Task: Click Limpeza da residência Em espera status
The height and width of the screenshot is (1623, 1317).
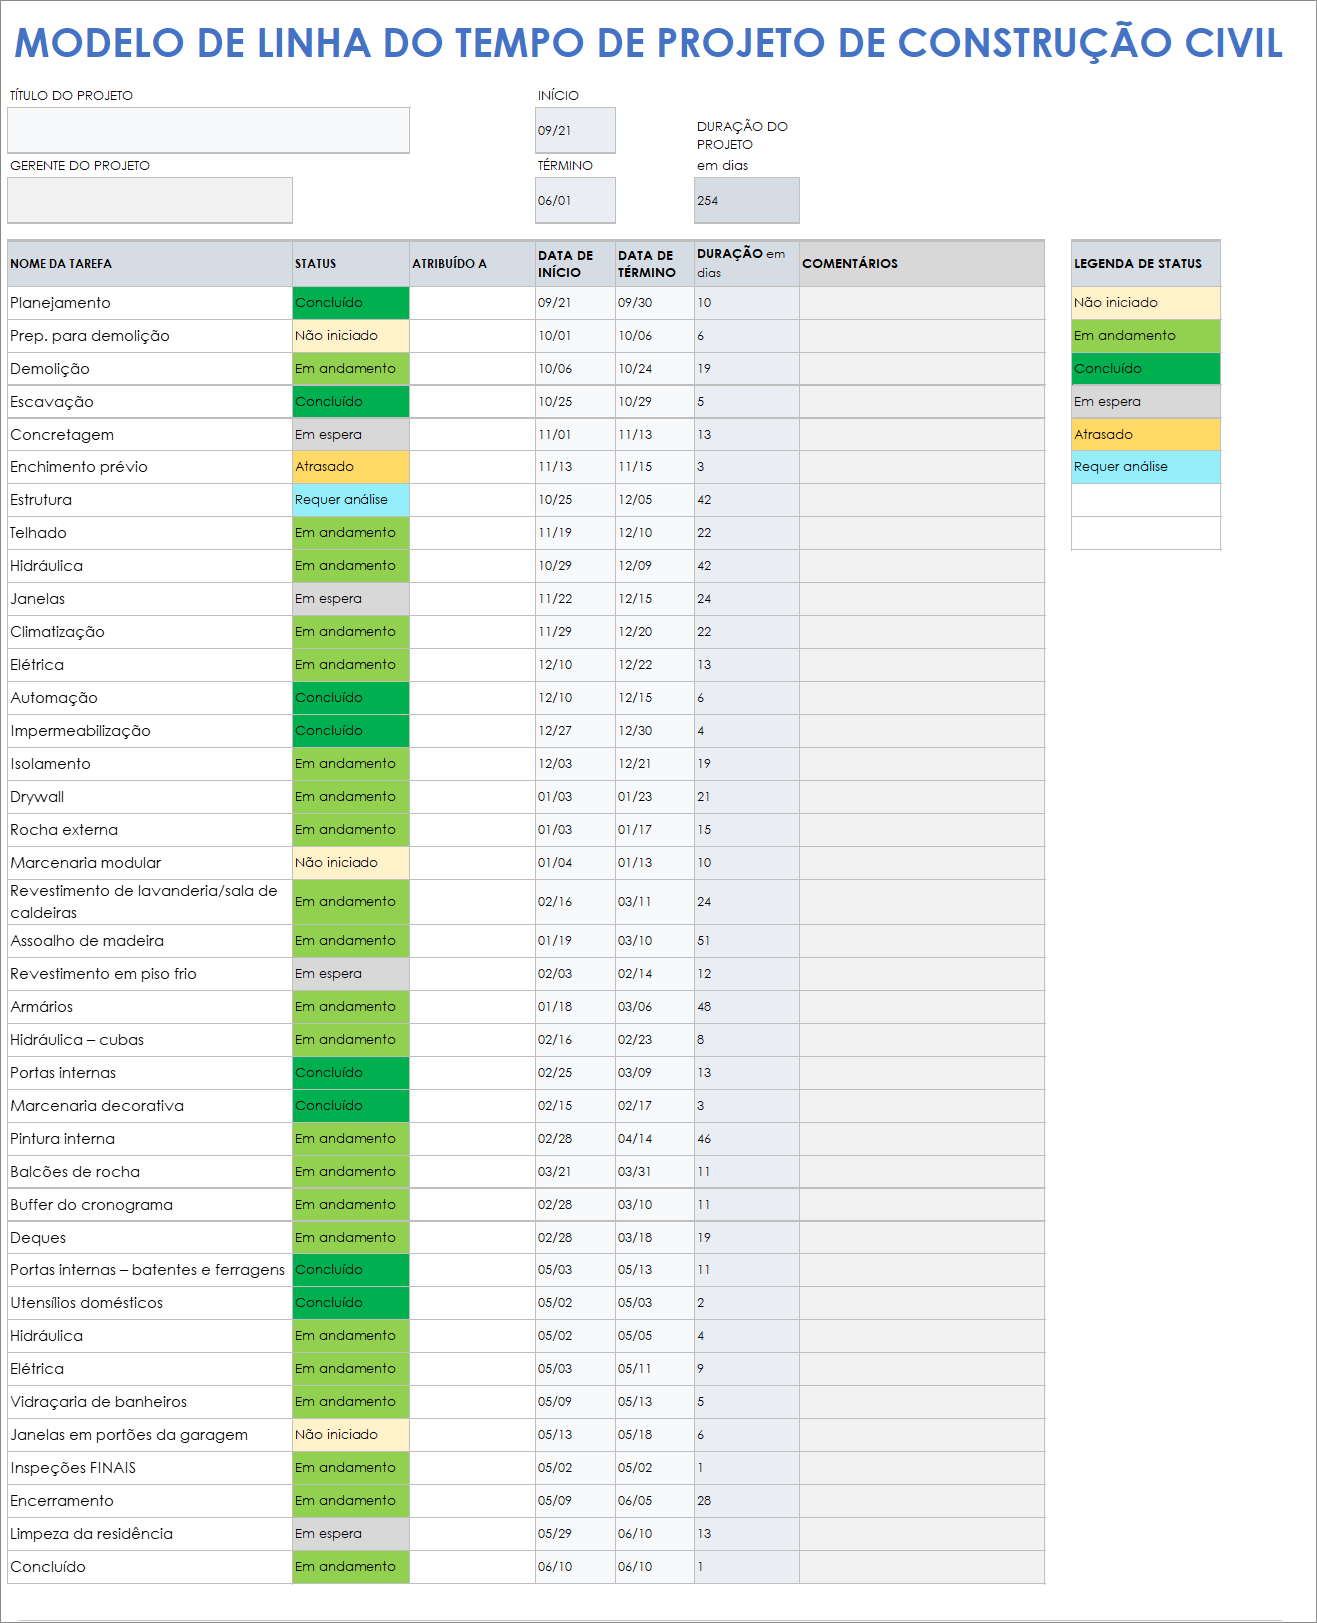Action: click(x=351, y=1534)
